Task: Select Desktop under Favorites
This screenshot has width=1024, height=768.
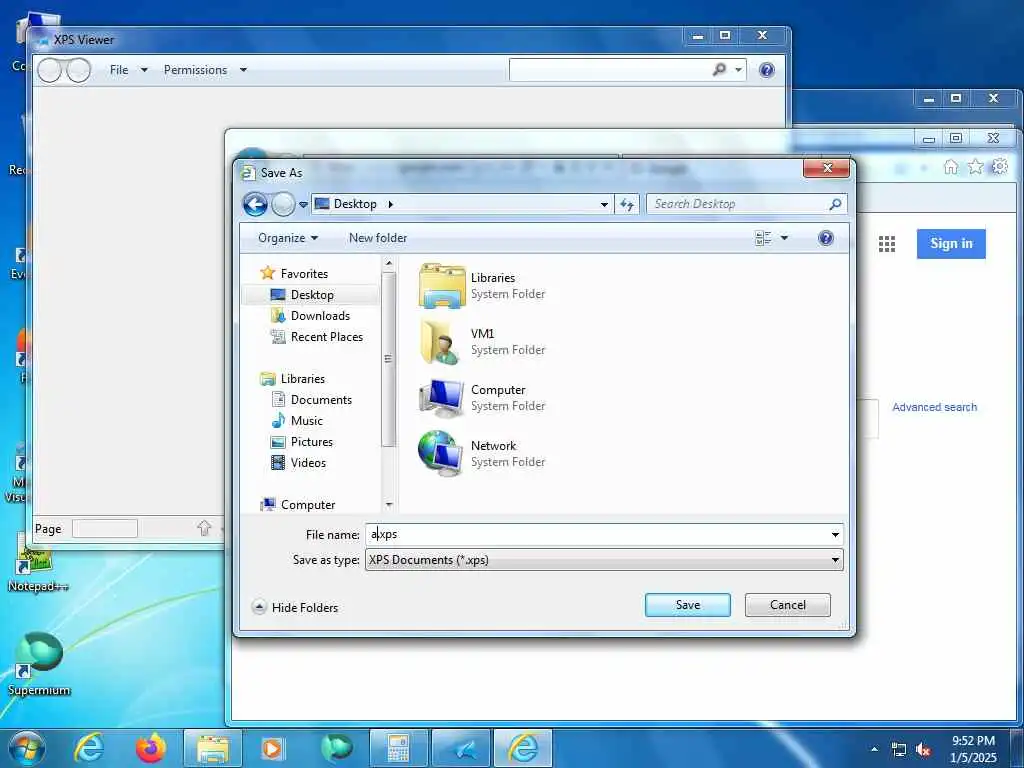Action: [x=312, y=295]
